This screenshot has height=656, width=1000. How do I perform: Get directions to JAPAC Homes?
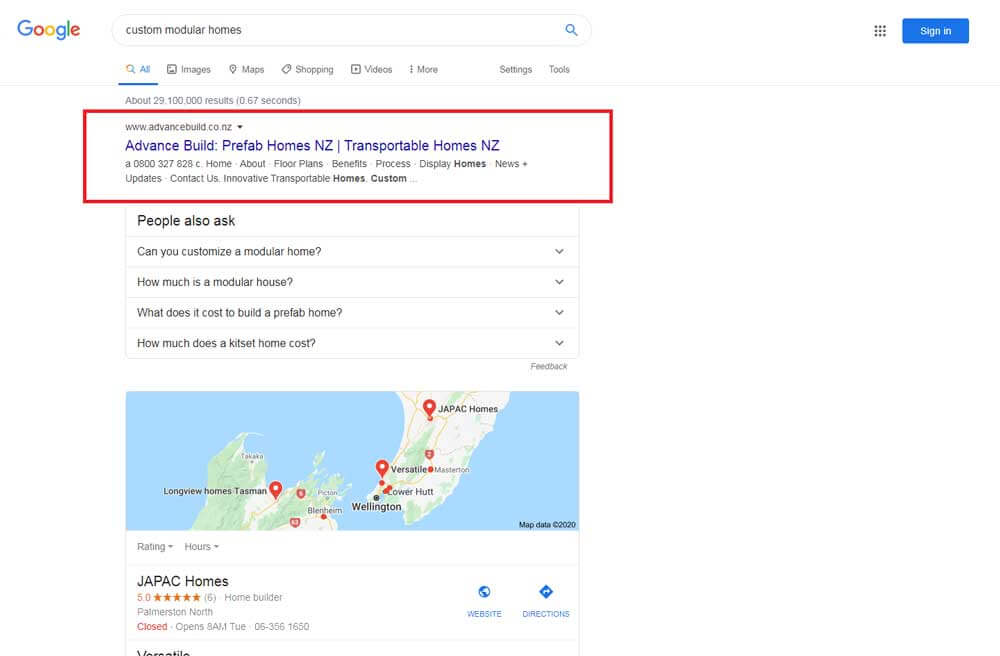point(546,592)
